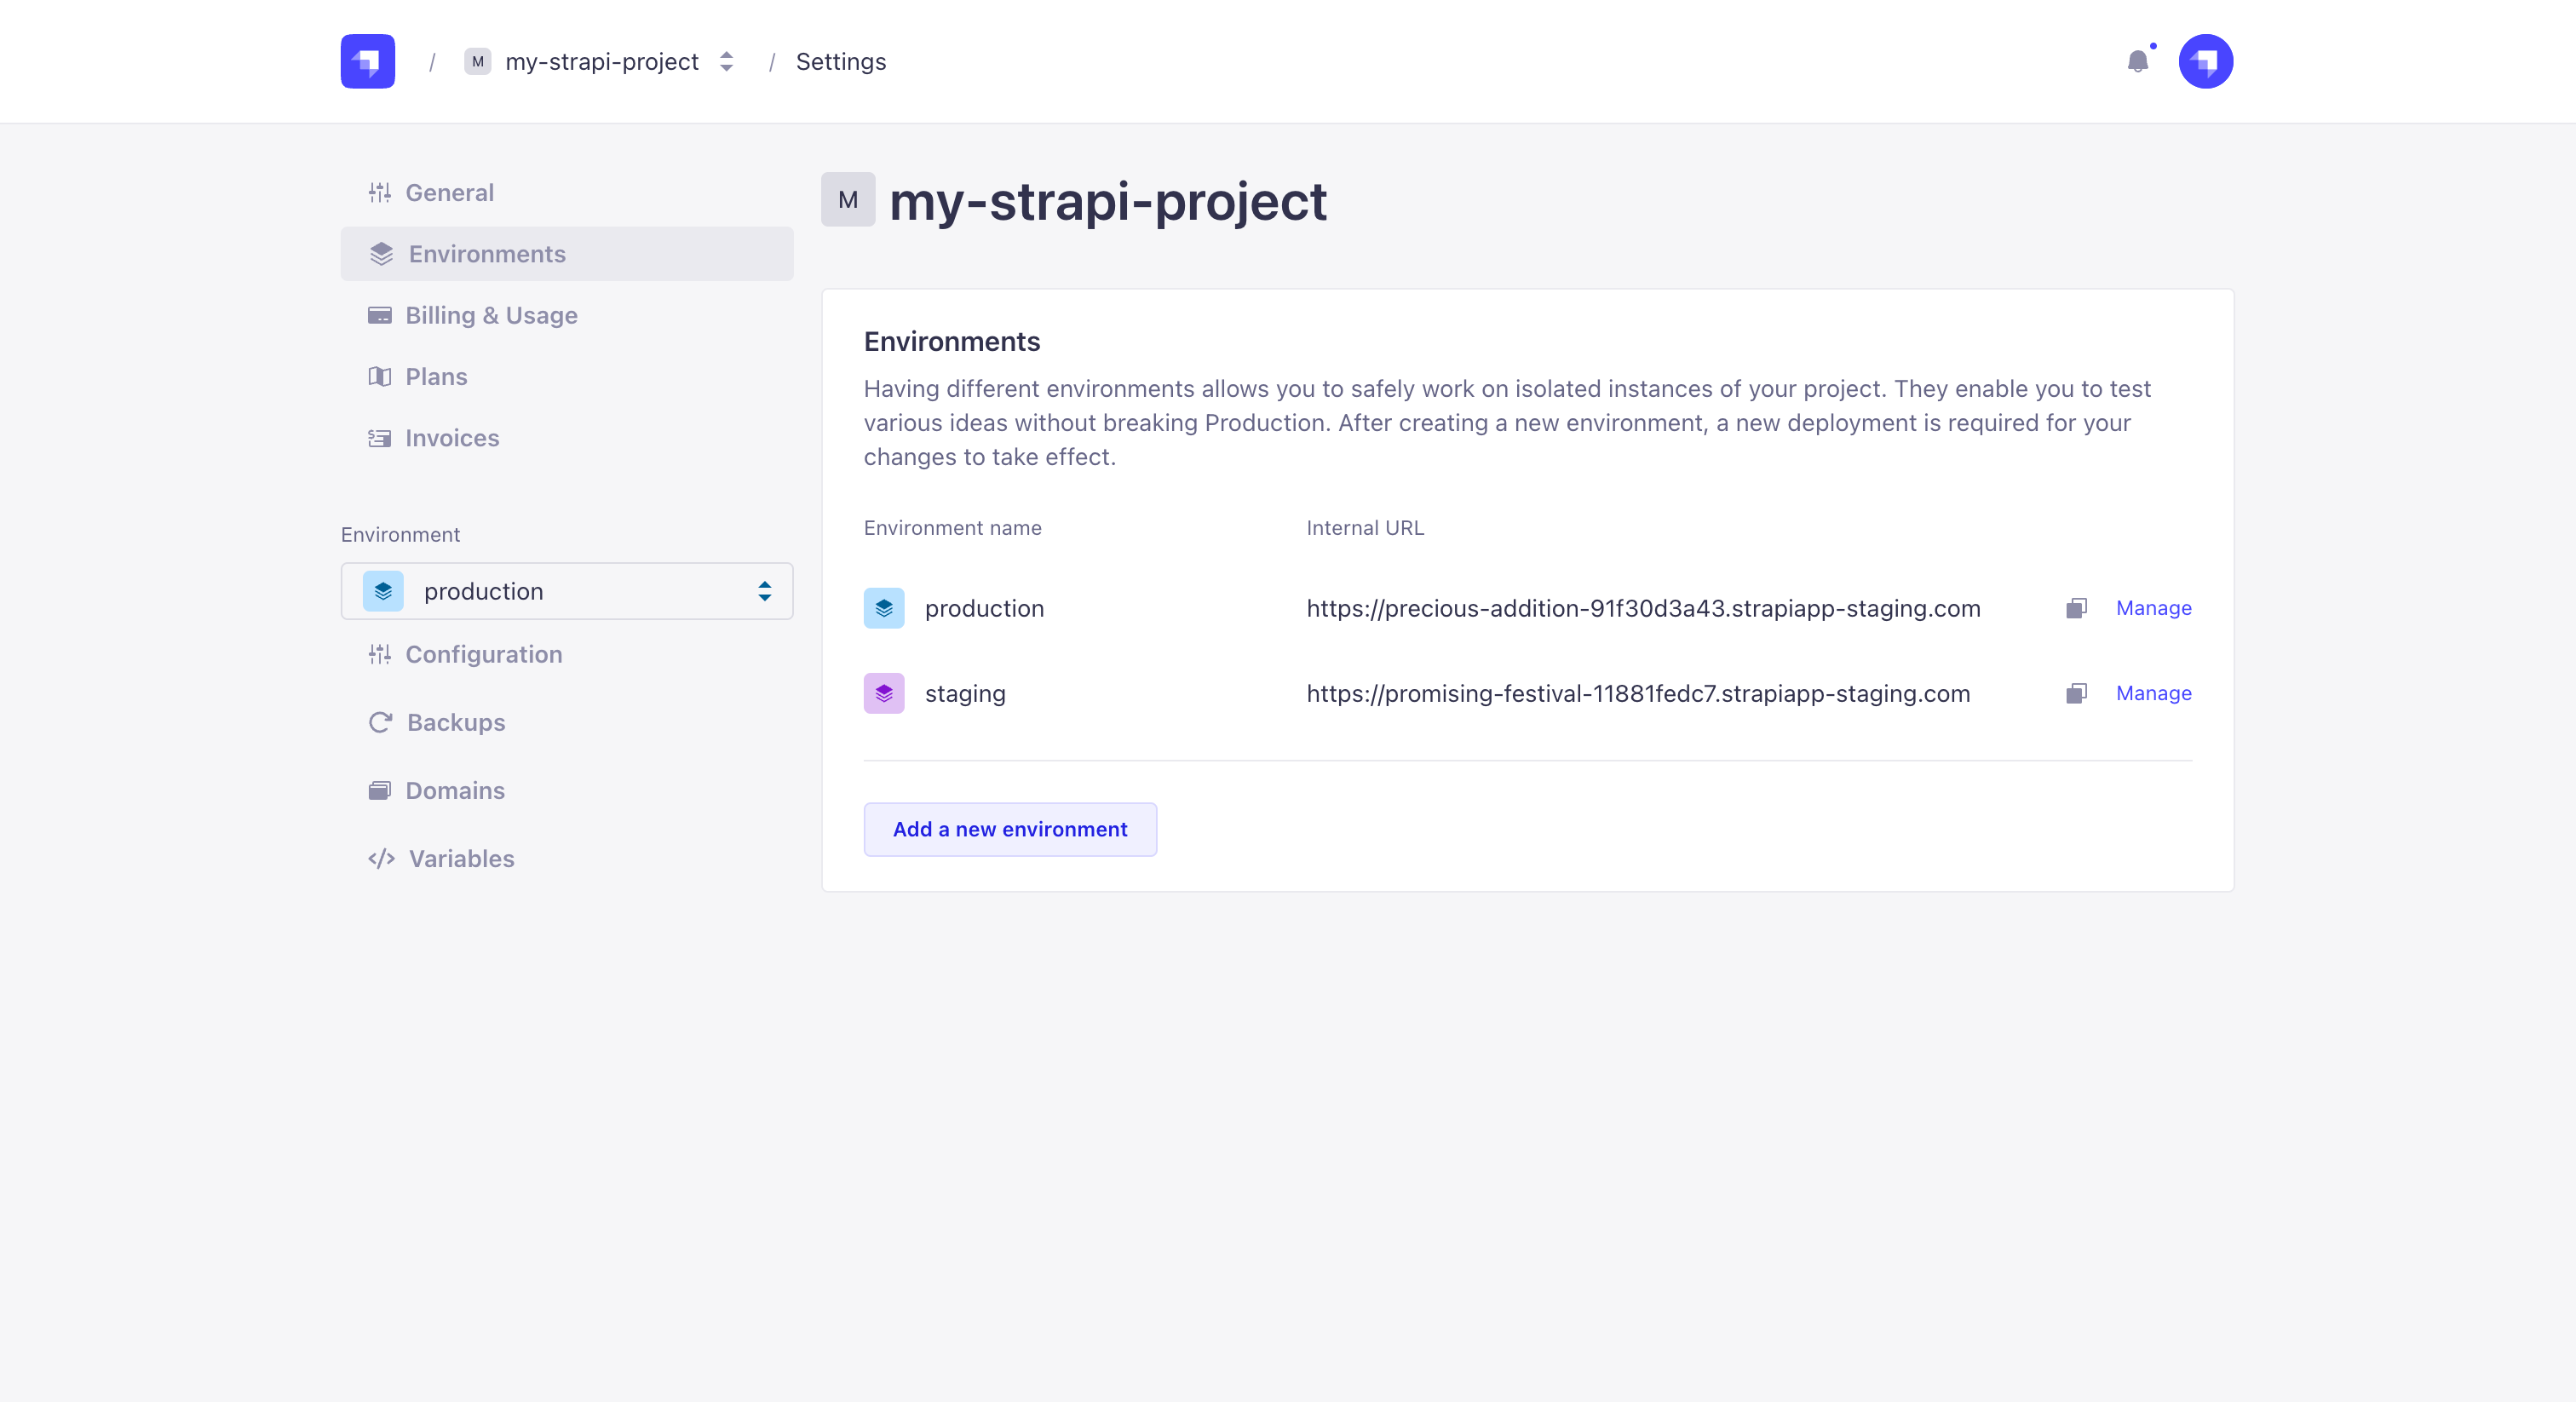This screenshot has width=2576, height=1402.
Task: Manage the staging environment
Action: tap(2153, 693)
